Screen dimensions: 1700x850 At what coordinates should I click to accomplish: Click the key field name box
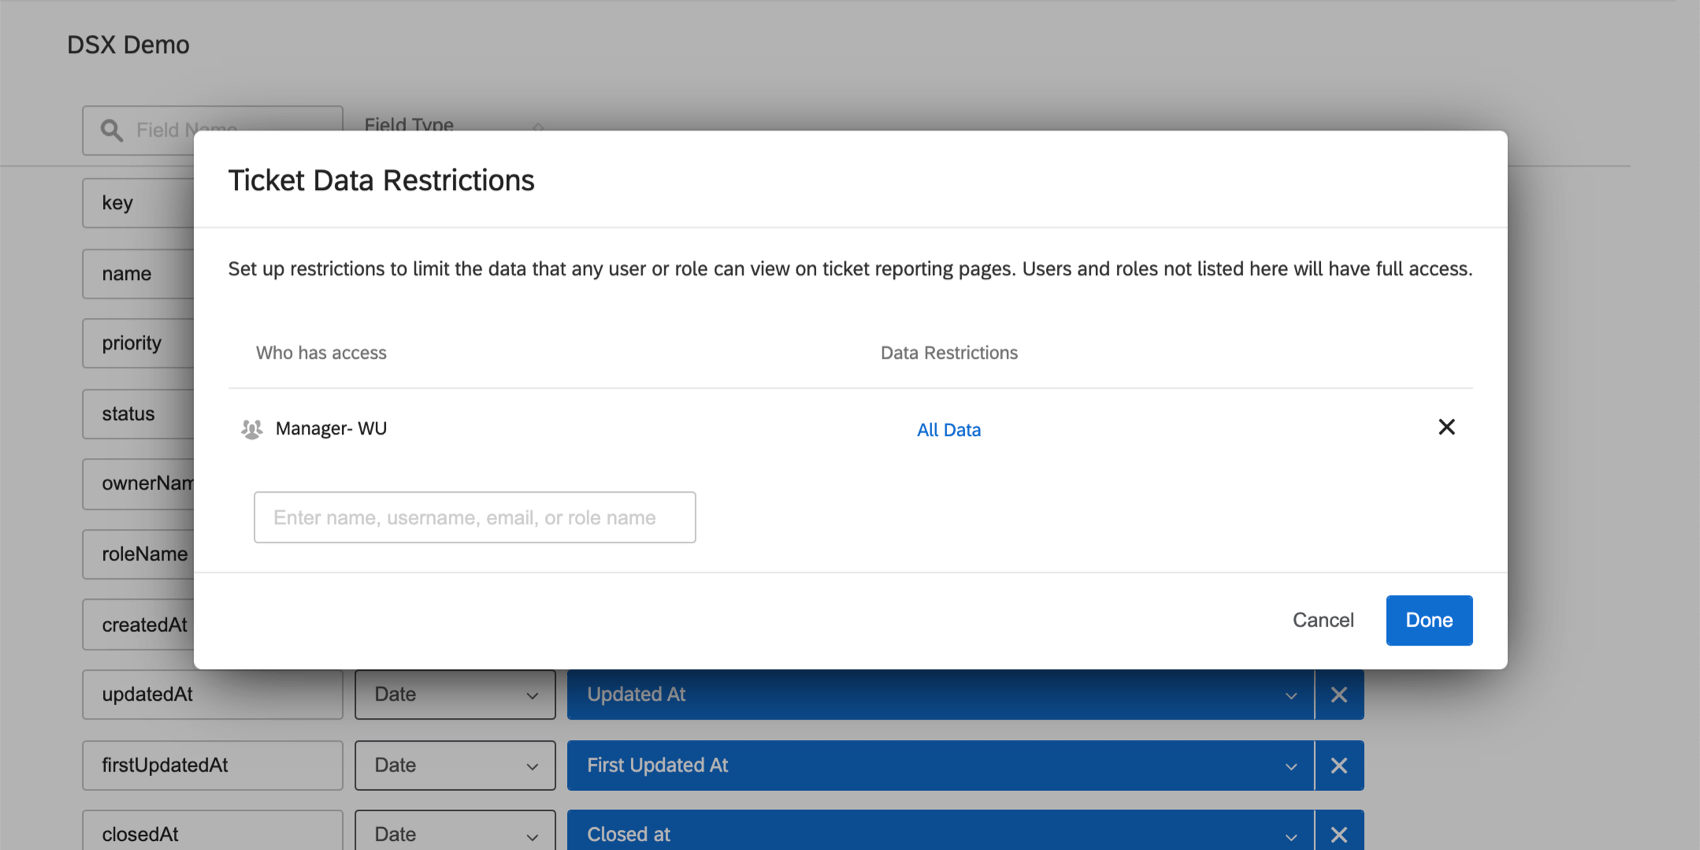click(139, 203)
